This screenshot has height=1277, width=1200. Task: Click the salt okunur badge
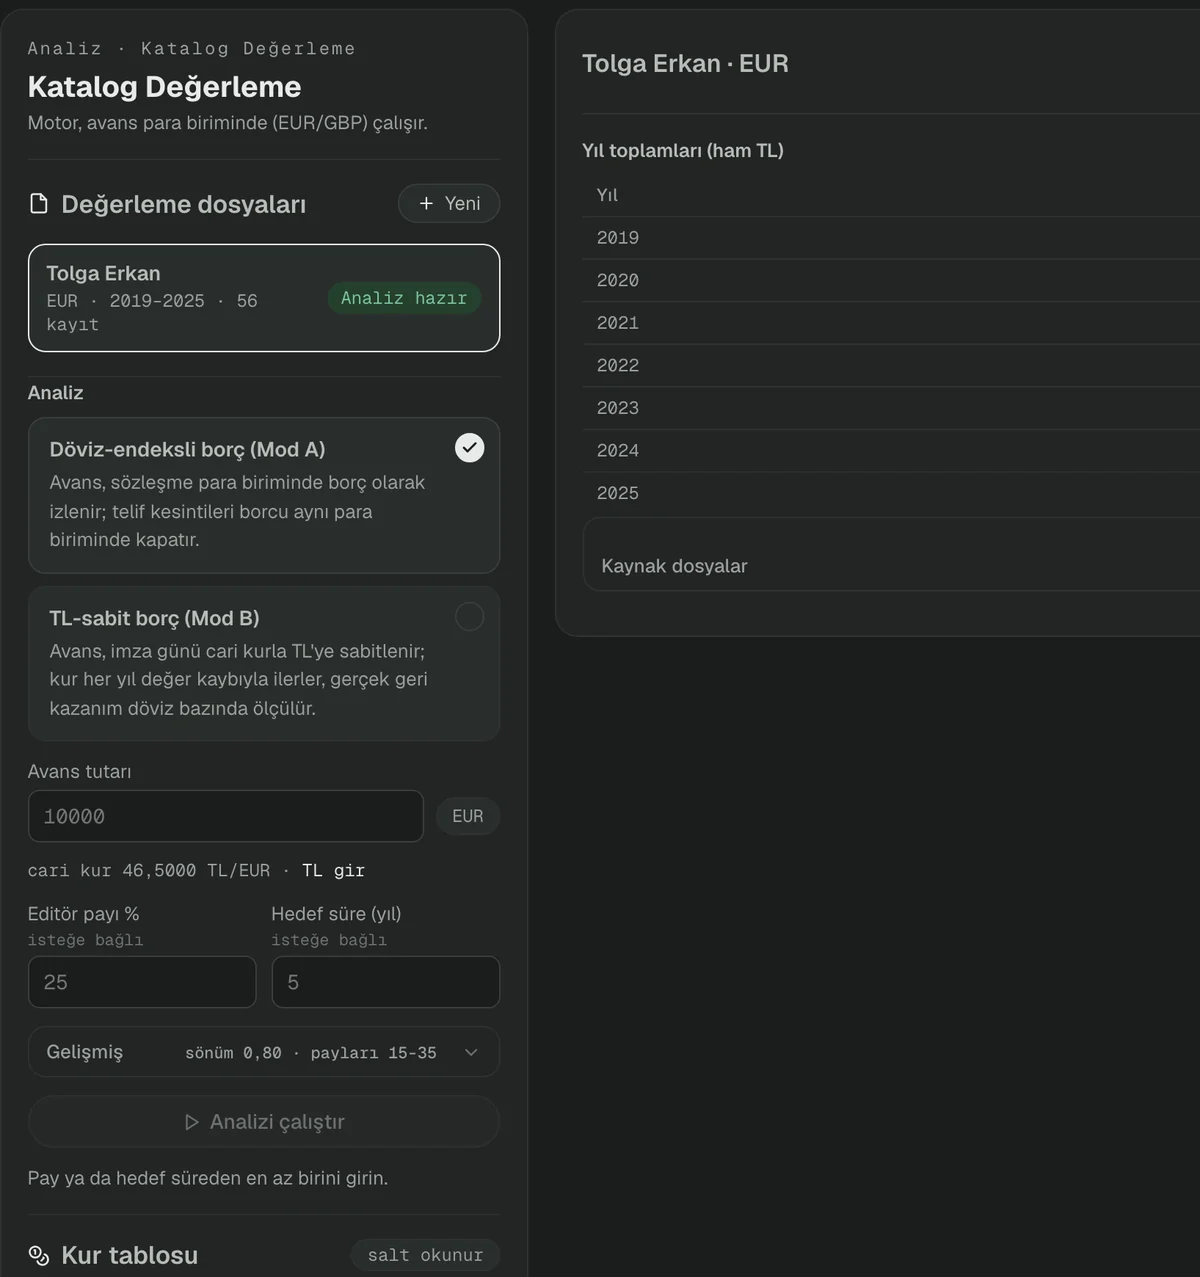pos(425,1255)
